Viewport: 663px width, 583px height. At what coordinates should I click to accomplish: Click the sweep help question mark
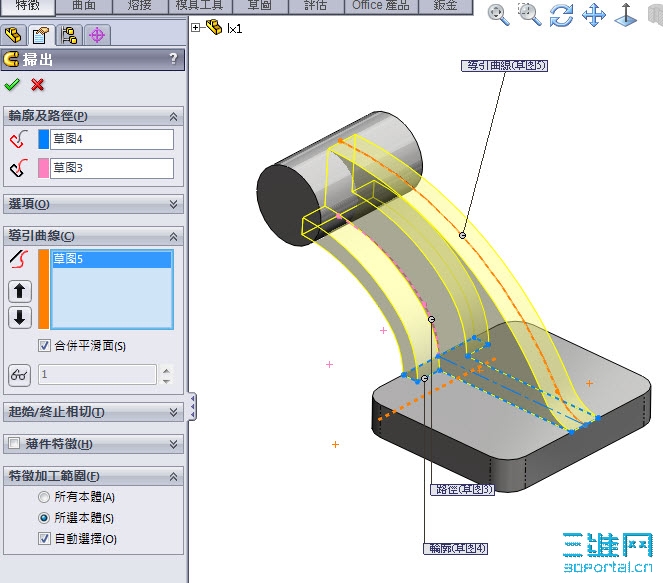(173, 58)
